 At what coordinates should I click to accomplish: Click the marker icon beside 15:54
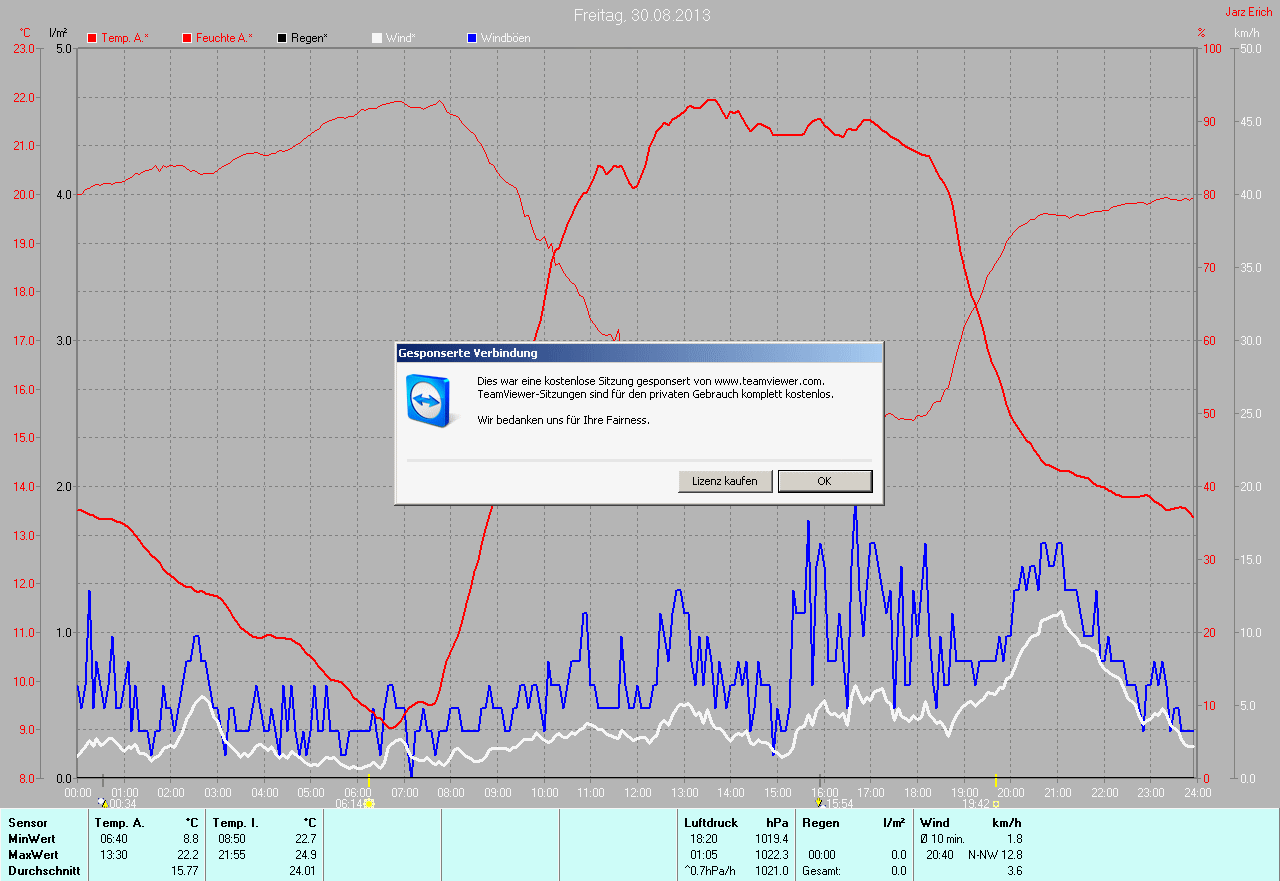pos(820,802)
